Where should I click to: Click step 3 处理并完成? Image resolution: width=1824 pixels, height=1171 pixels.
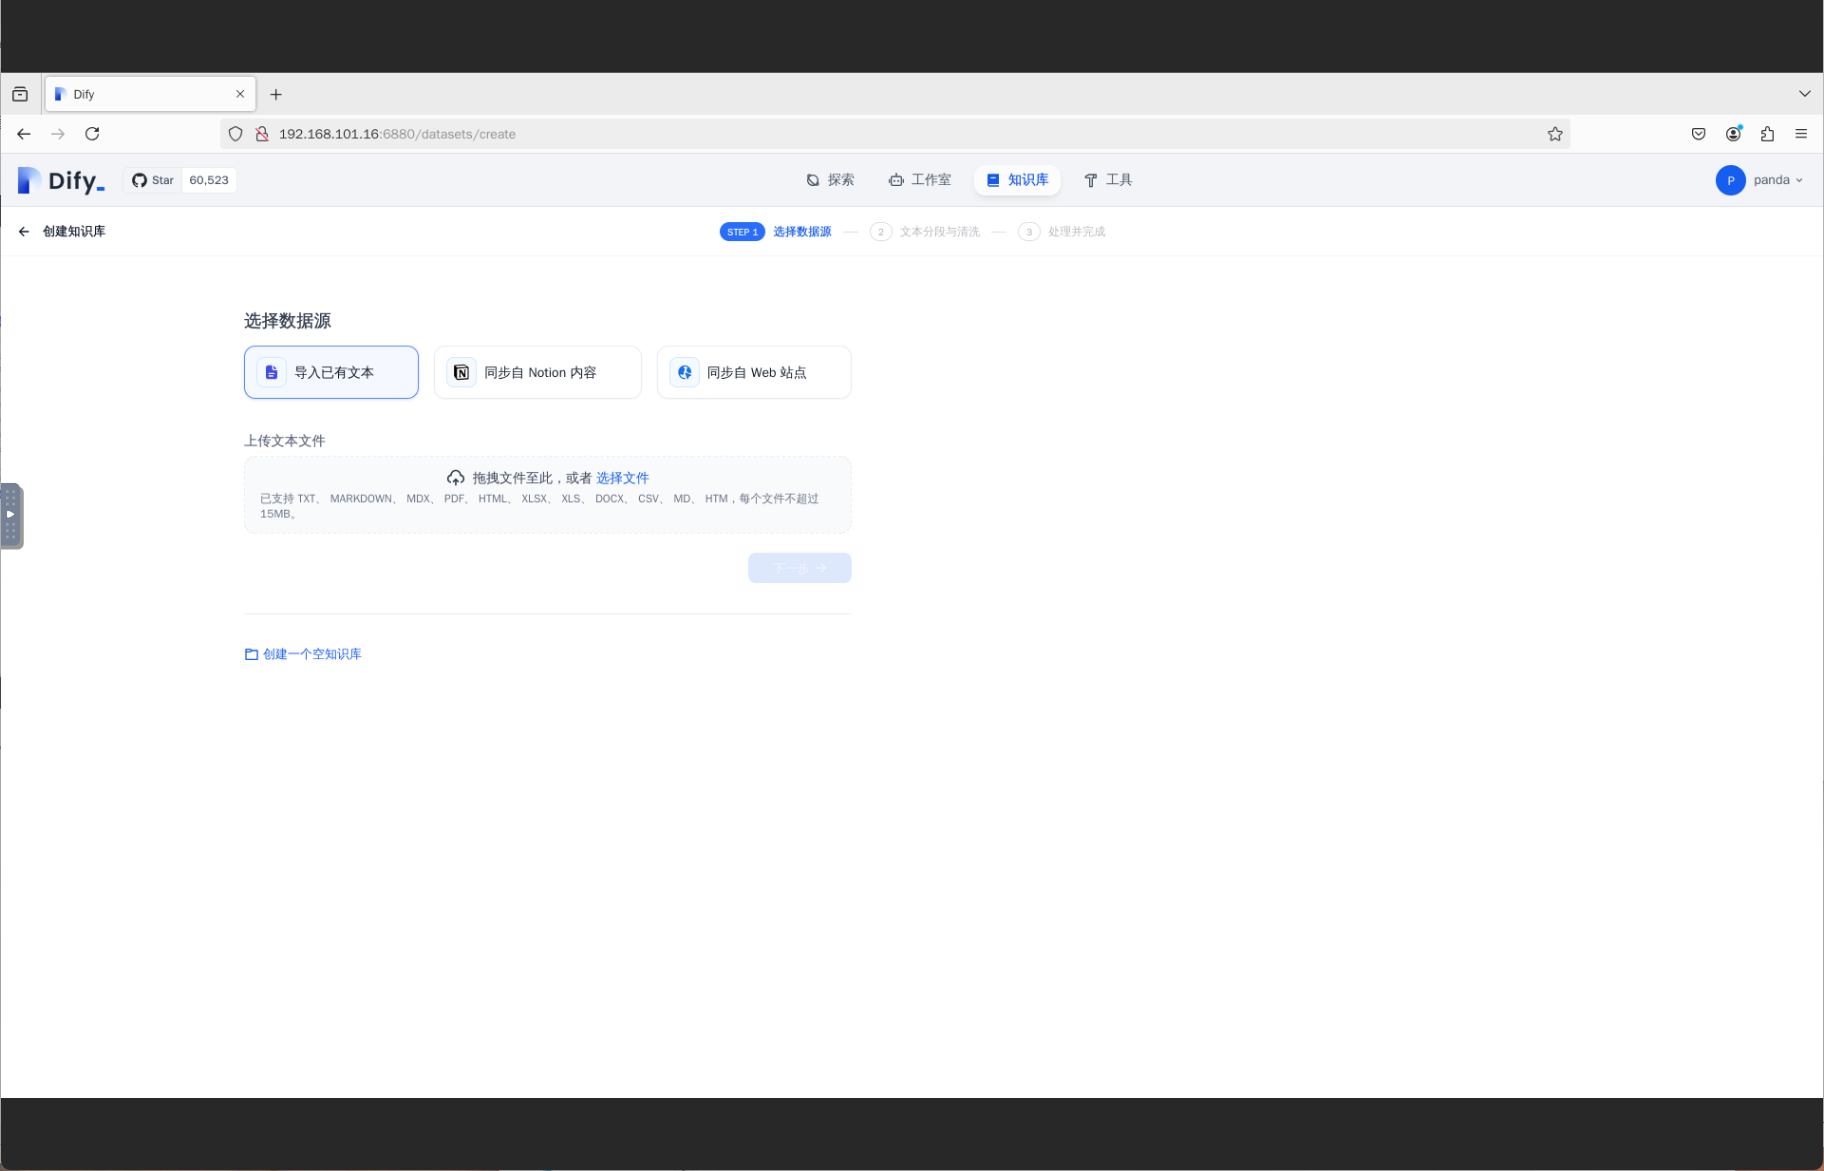(x=1062, y=232)
